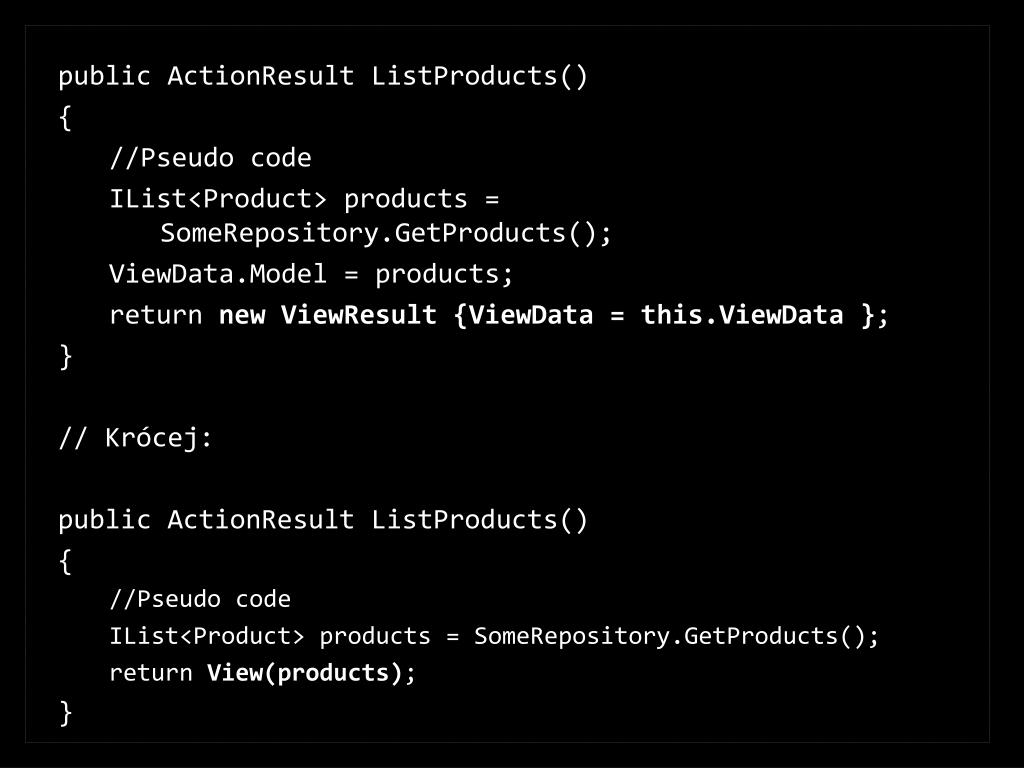1024x768 pixels.
Task: Click the opening brace of second method
Action: coord(65,562)
